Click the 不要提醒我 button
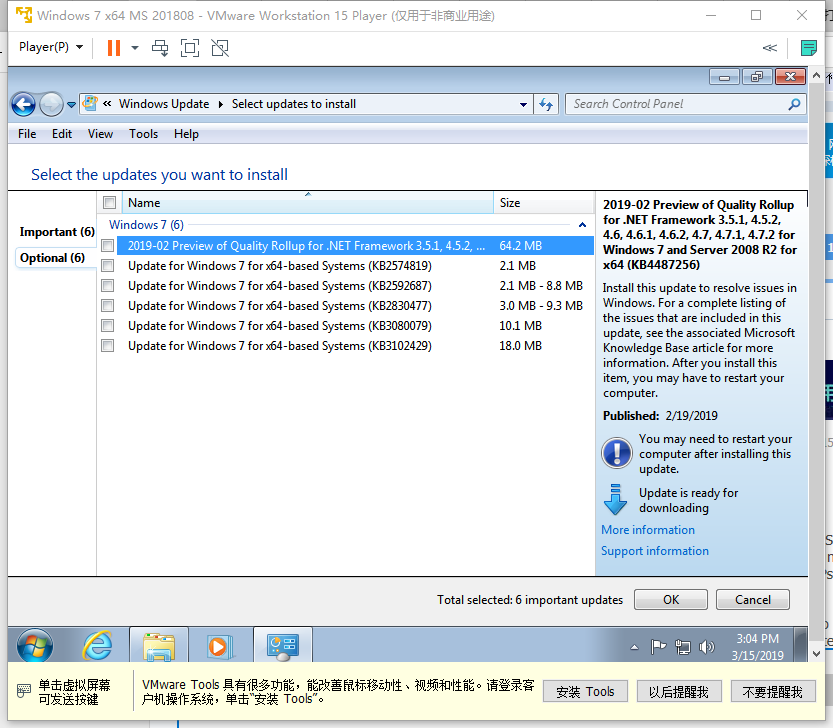The width and height of the screenshot is (833, 728). pos(773,691)
